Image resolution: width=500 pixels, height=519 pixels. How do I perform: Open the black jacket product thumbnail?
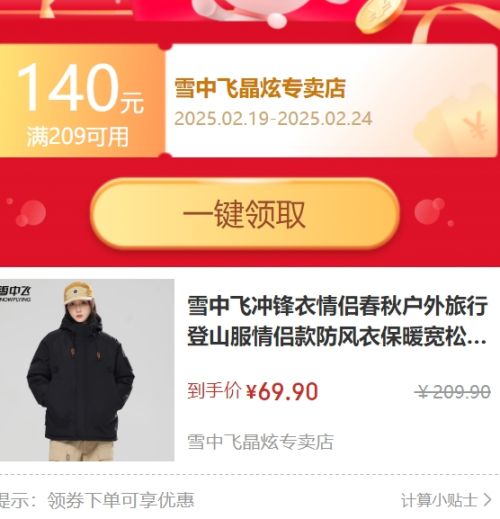pos(87,370)
